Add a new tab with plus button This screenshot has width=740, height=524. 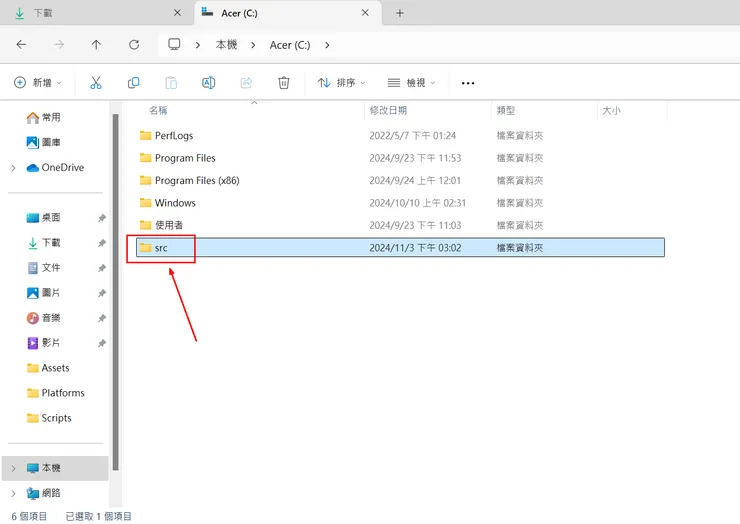coord(400,13)
